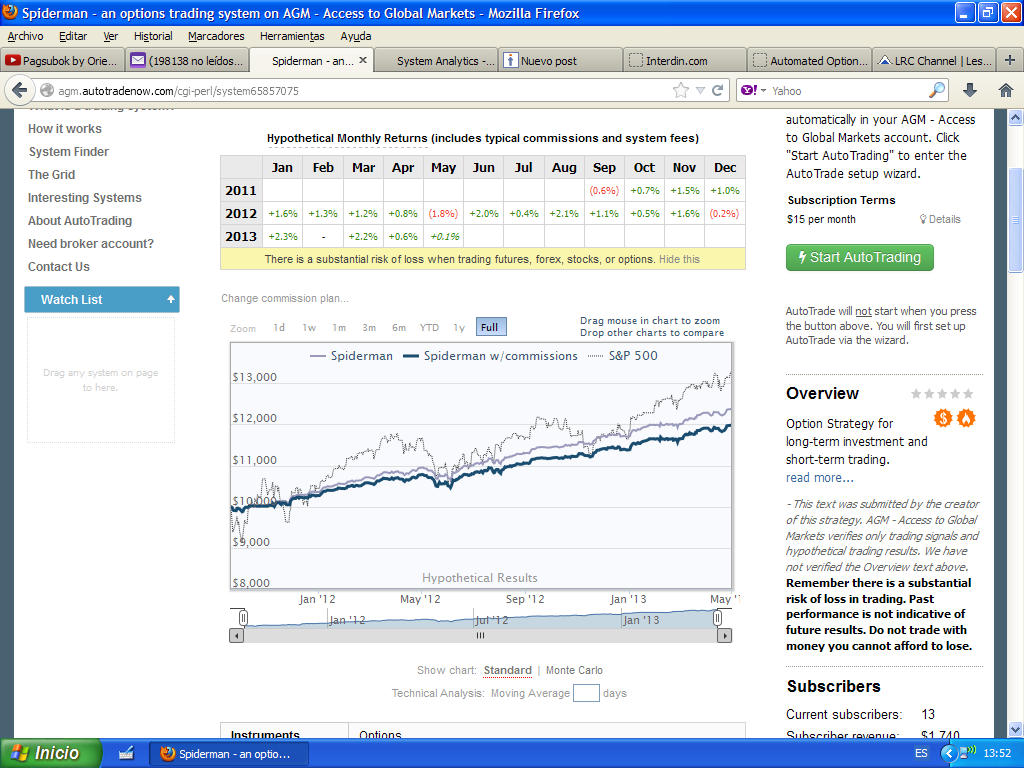
Task: Click the chart navigator left scroll arrow
Action: click(236, 635)
